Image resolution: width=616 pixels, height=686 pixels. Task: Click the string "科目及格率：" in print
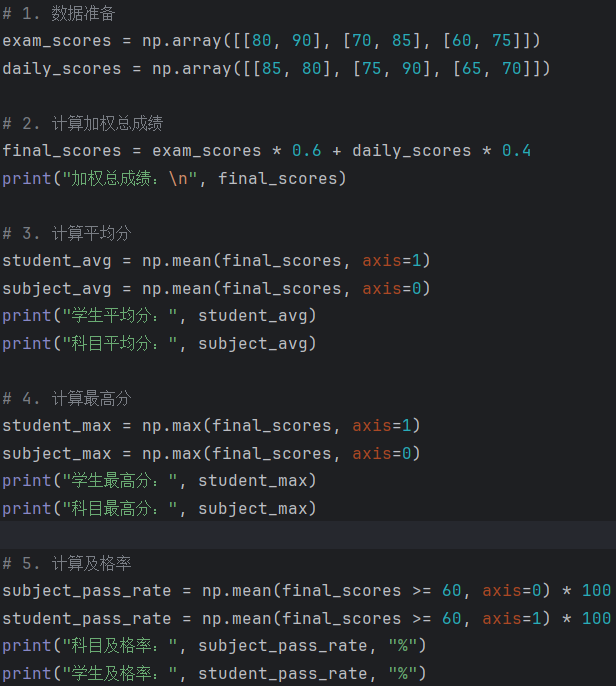pyautogui.click(x=120, y=646)
